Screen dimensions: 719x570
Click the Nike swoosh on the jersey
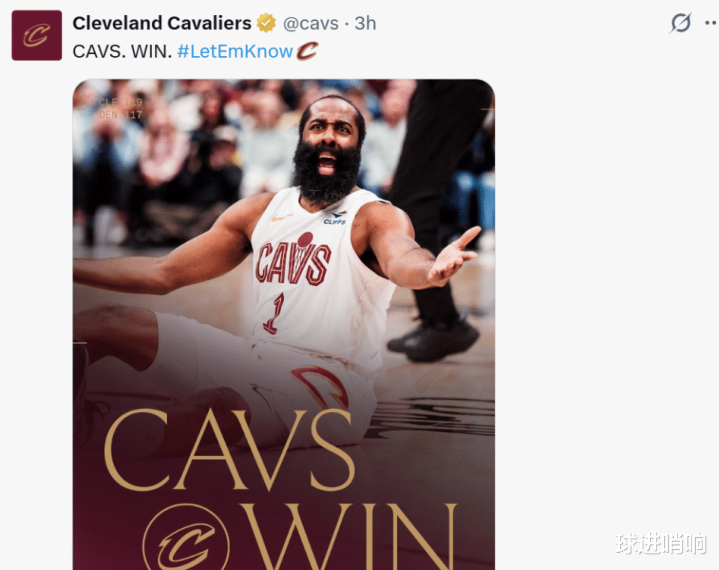click(282, 217)
